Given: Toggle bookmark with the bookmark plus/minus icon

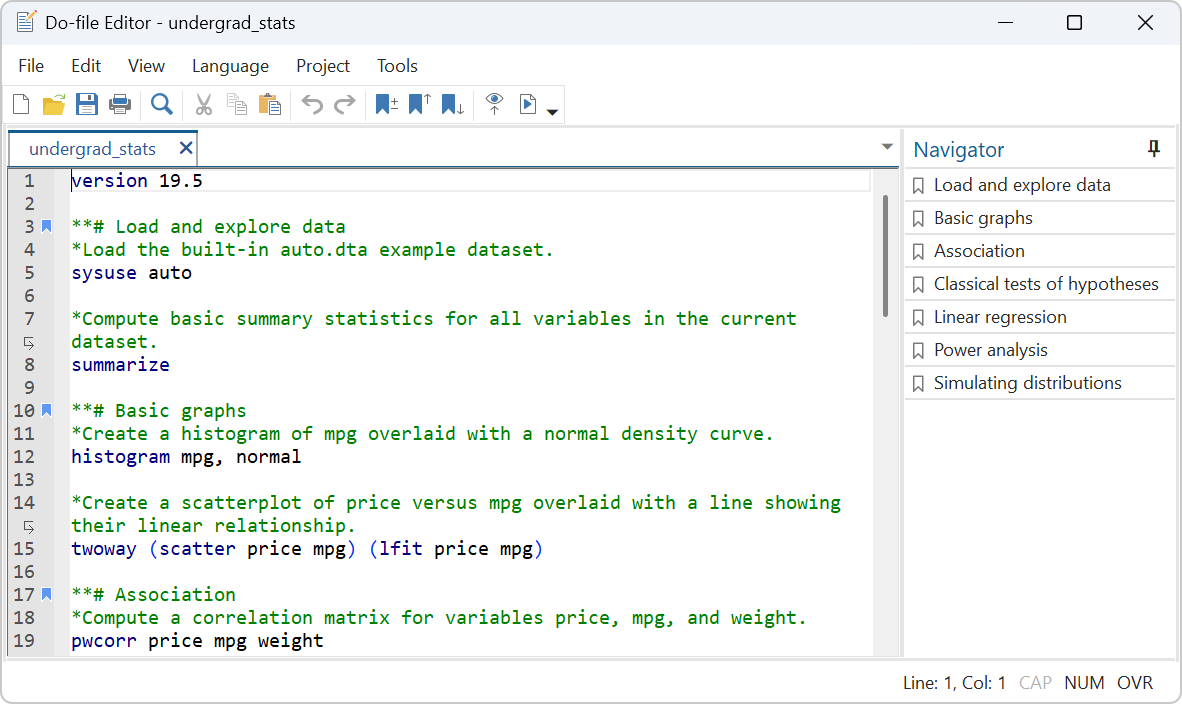Looking at the screenshot, I should (x=386, y=104).
